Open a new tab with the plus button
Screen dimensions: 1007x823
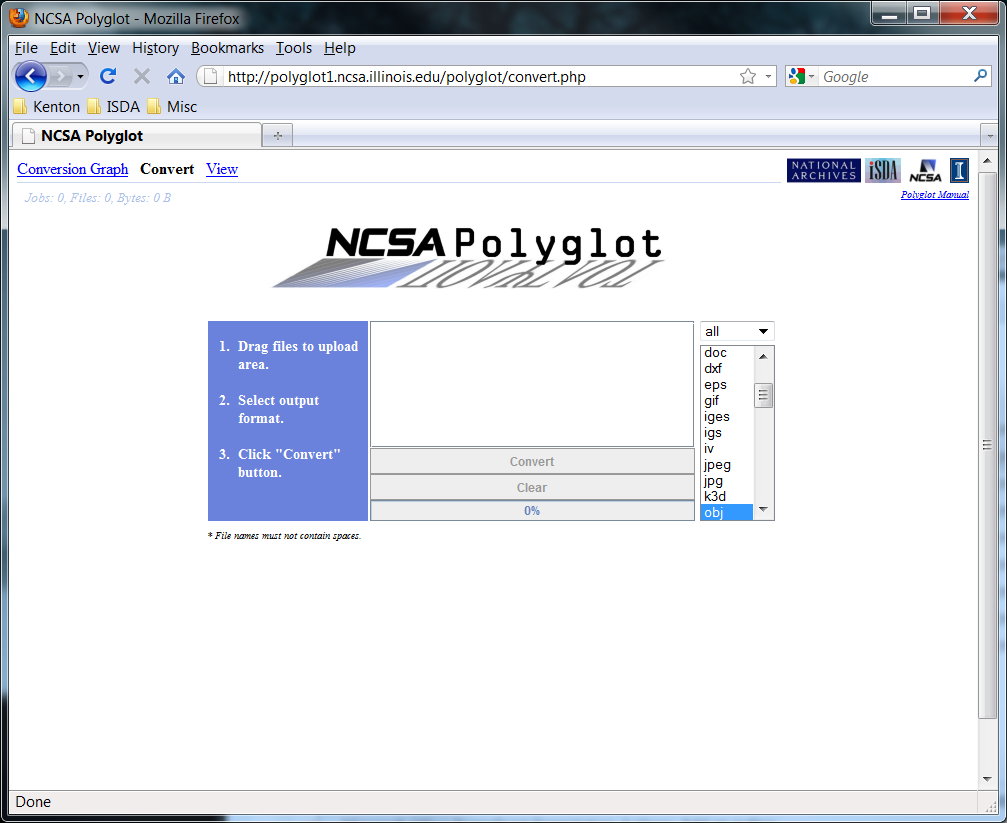(278, 136)
